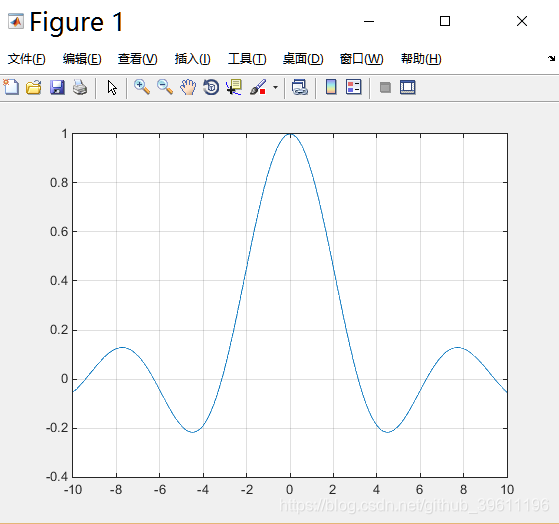Viewport: 559px width, 524px height.
Task: Insert a colorbar using the toolbar icon
Action: (x=331, y=87)
